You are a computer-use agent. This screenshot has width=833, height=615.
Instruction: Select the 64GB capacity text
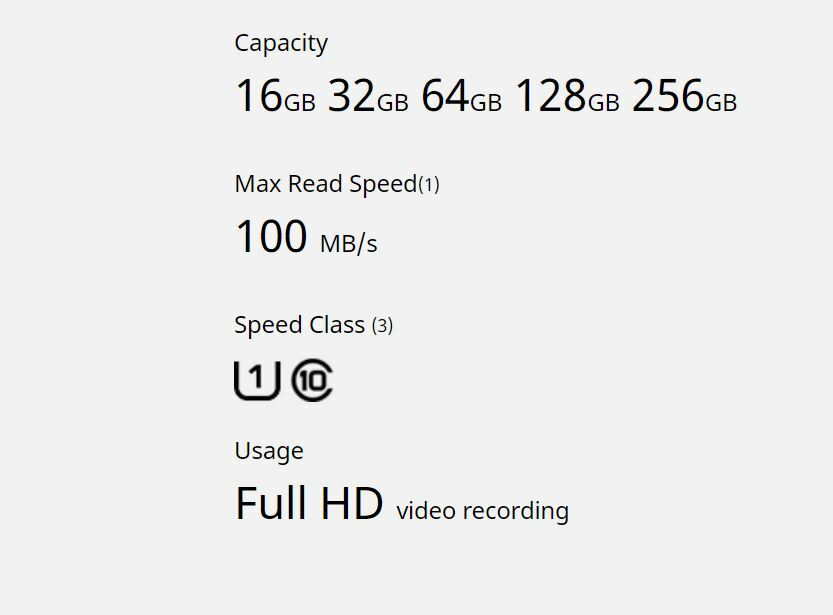coord(462,96)
